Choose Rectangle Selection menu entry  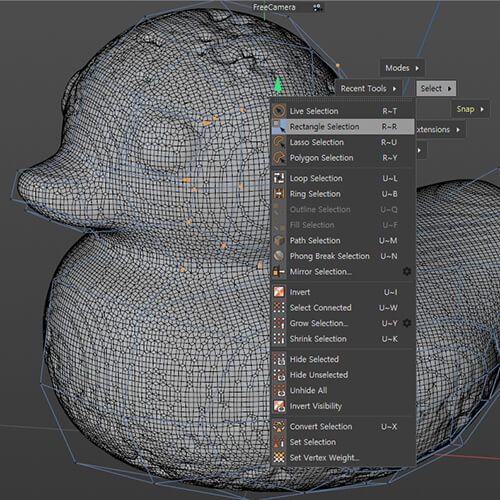[x=343, y=127]
